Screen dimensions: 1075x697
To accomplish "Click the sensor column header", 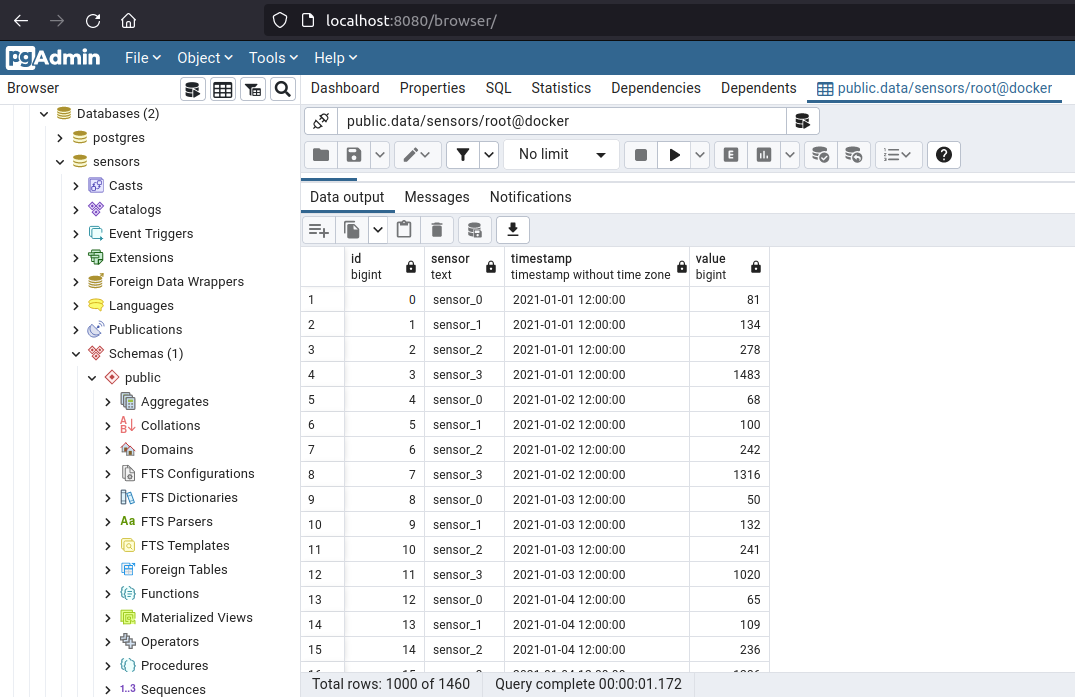I will click(465, 267).
